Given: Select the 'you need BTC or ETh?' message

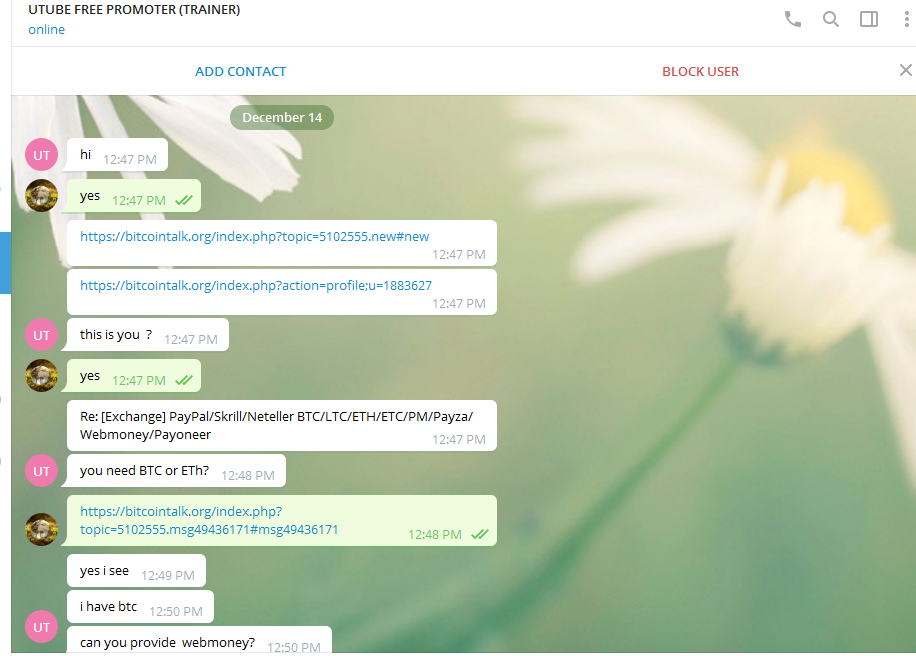Looking at the screenshot, I should click(176, 471).
